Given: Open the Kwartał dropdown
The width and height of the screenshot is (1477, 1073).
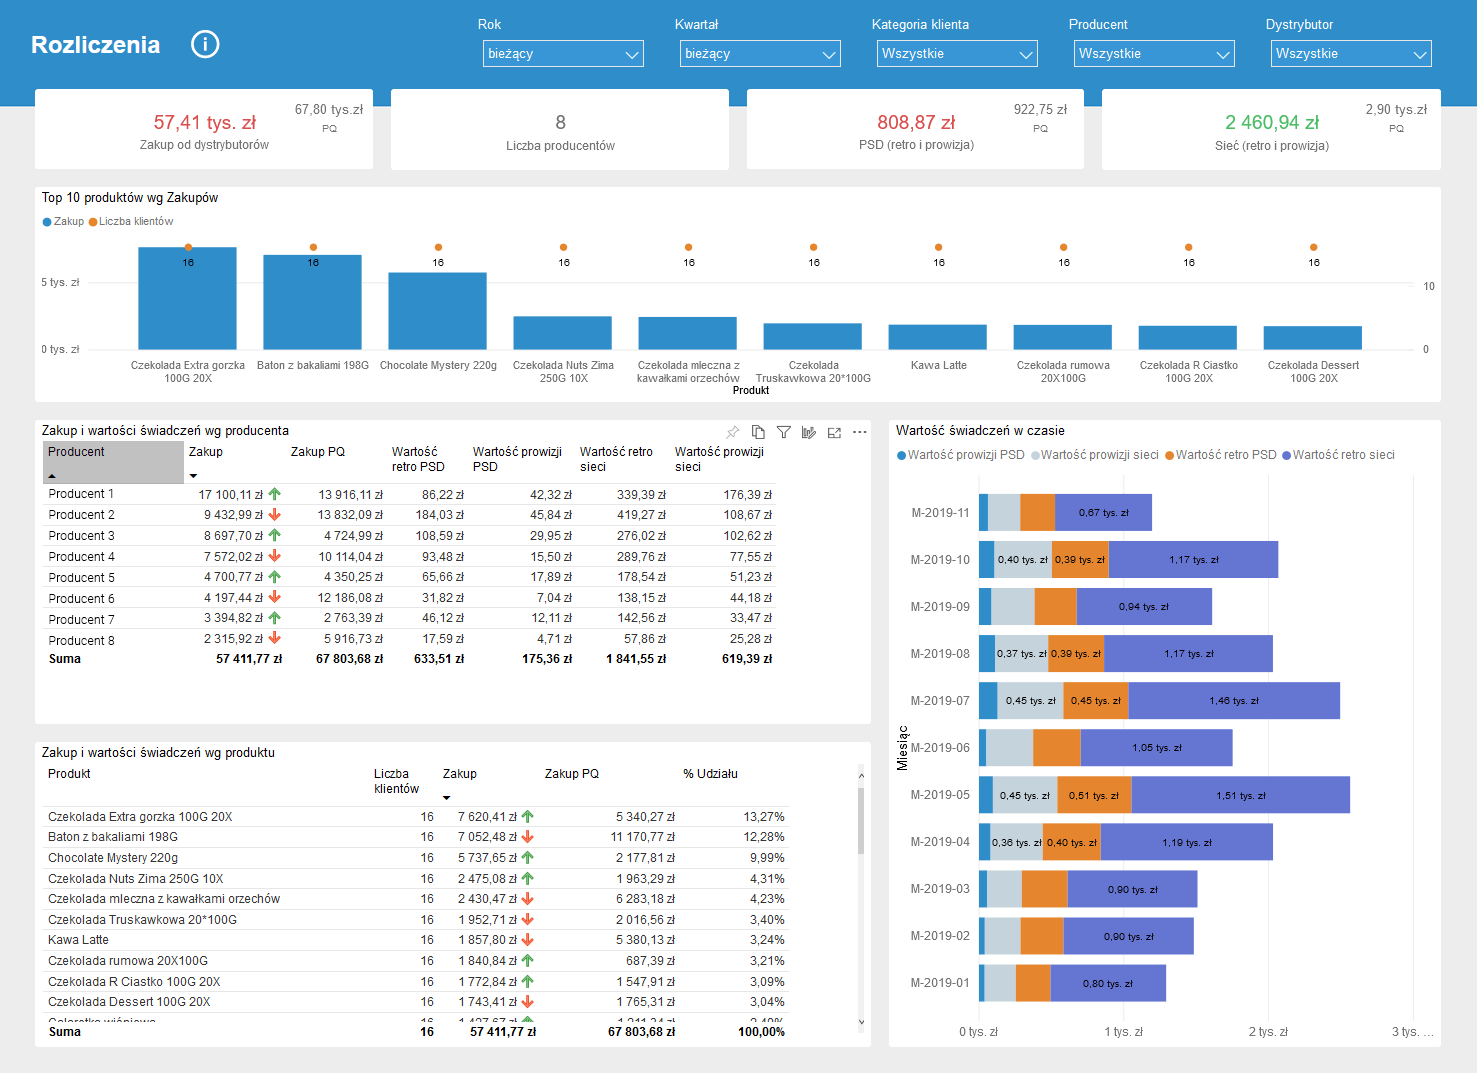Looking at the screenshot, I should [x=760, y=54].
